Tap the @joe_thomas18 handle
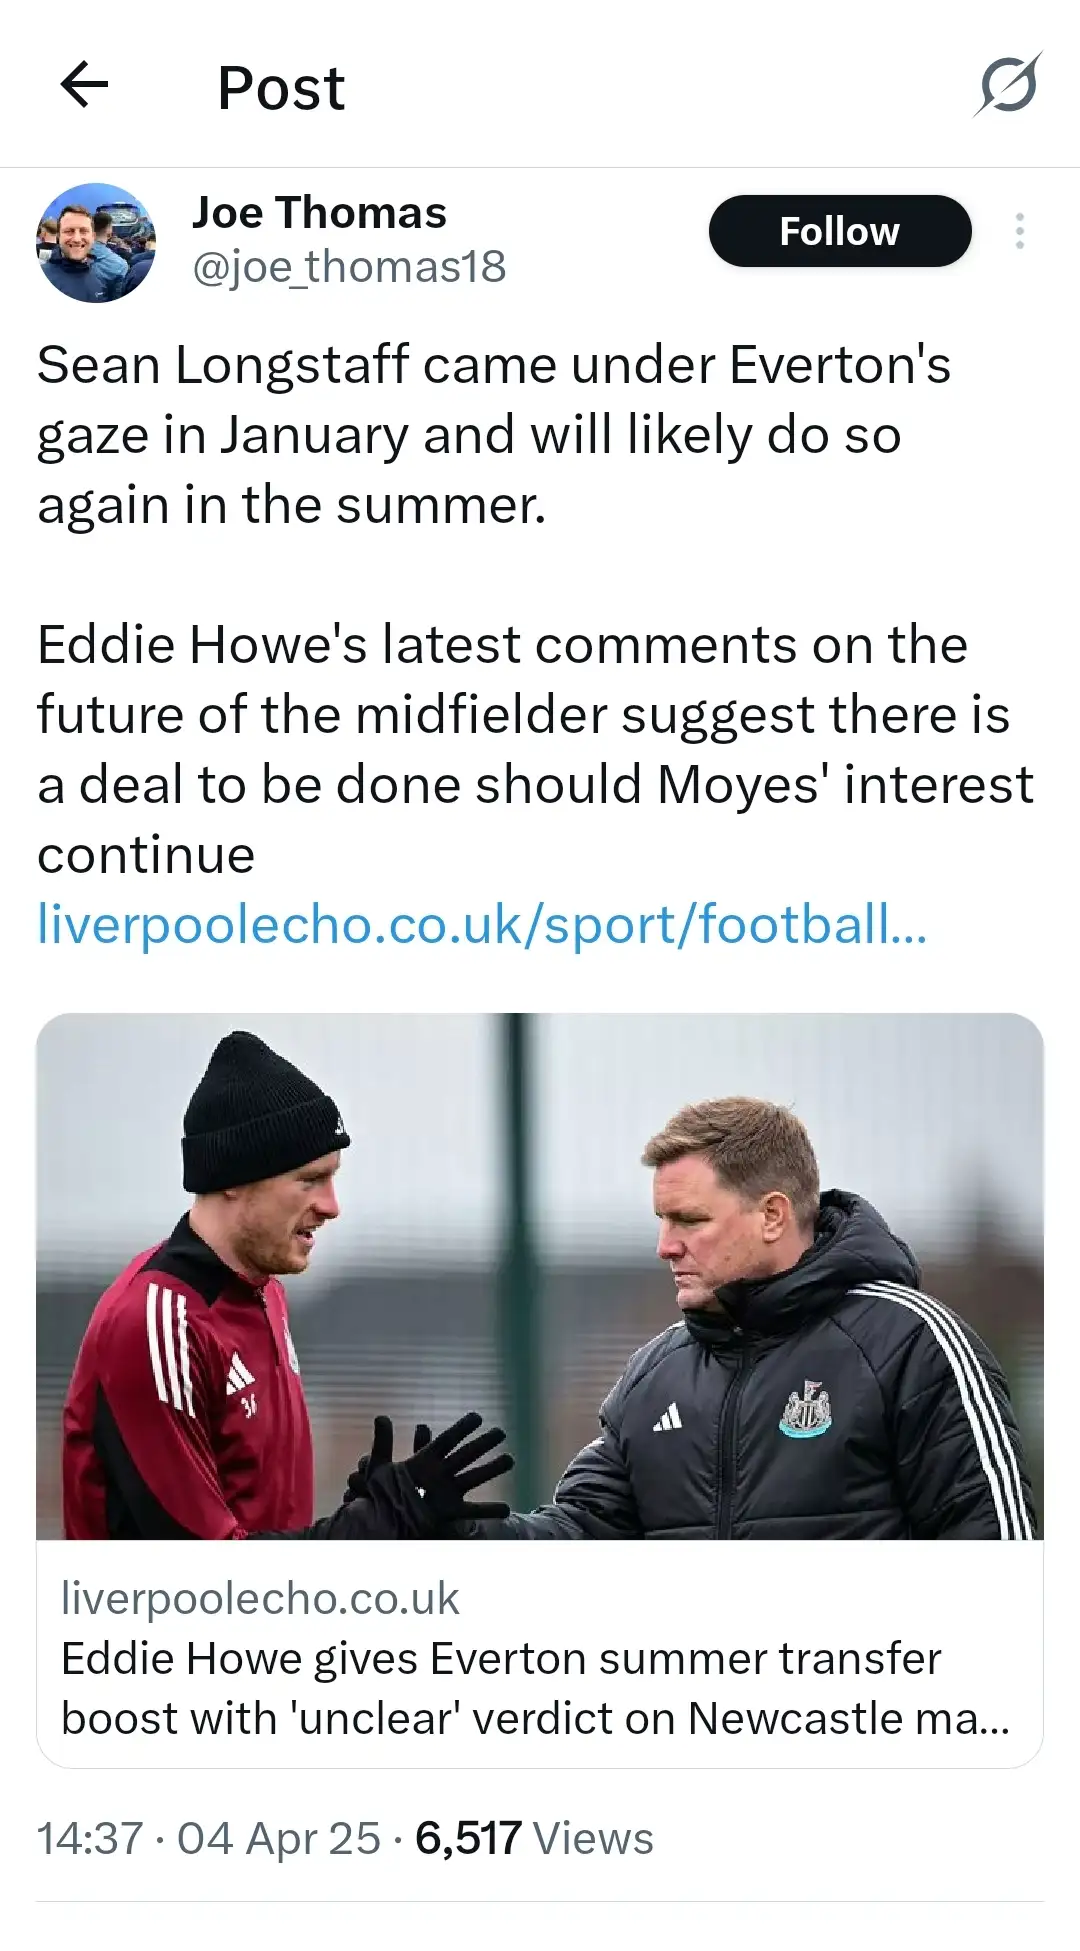This screenshot has width=1080, height=1951. pos(349,267)
